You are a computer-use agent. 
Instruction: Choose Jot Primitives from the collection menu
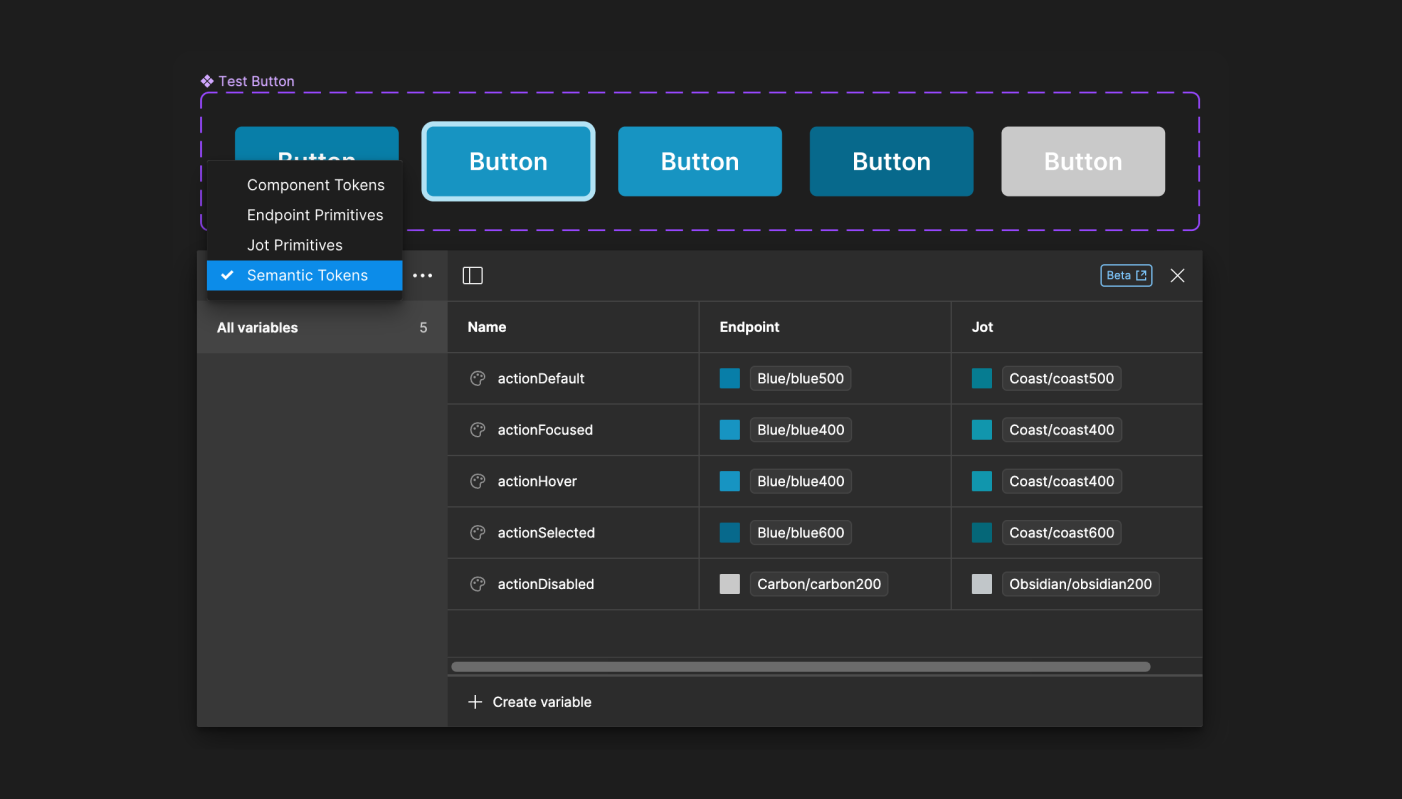[305, 245]
